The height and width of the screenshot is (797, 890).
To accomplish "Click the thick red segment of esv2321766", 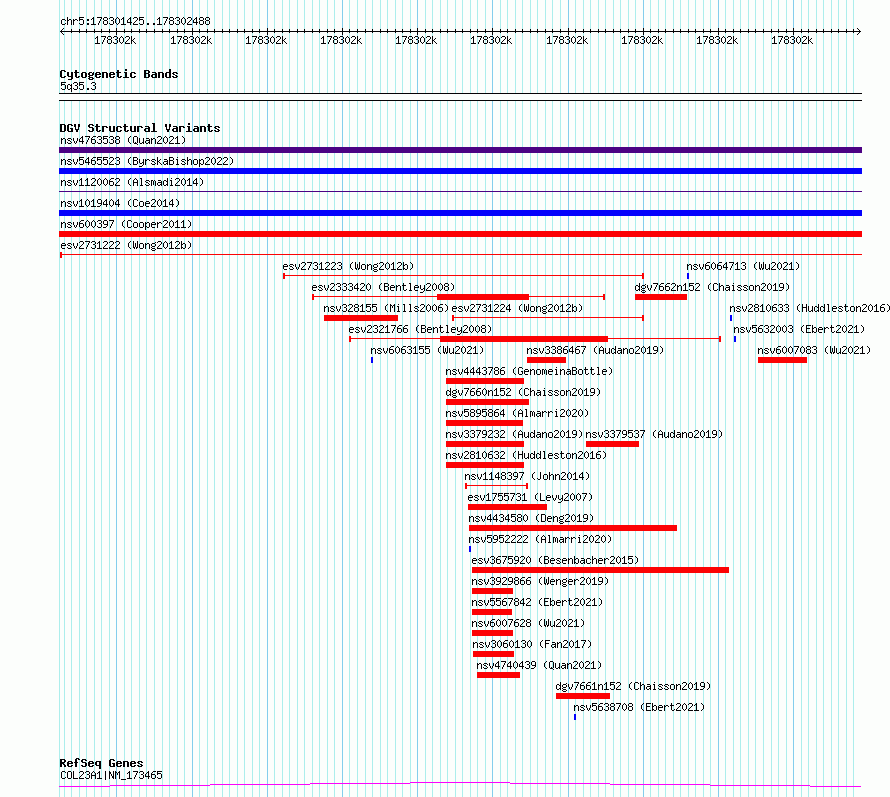I will click(524, 339).
